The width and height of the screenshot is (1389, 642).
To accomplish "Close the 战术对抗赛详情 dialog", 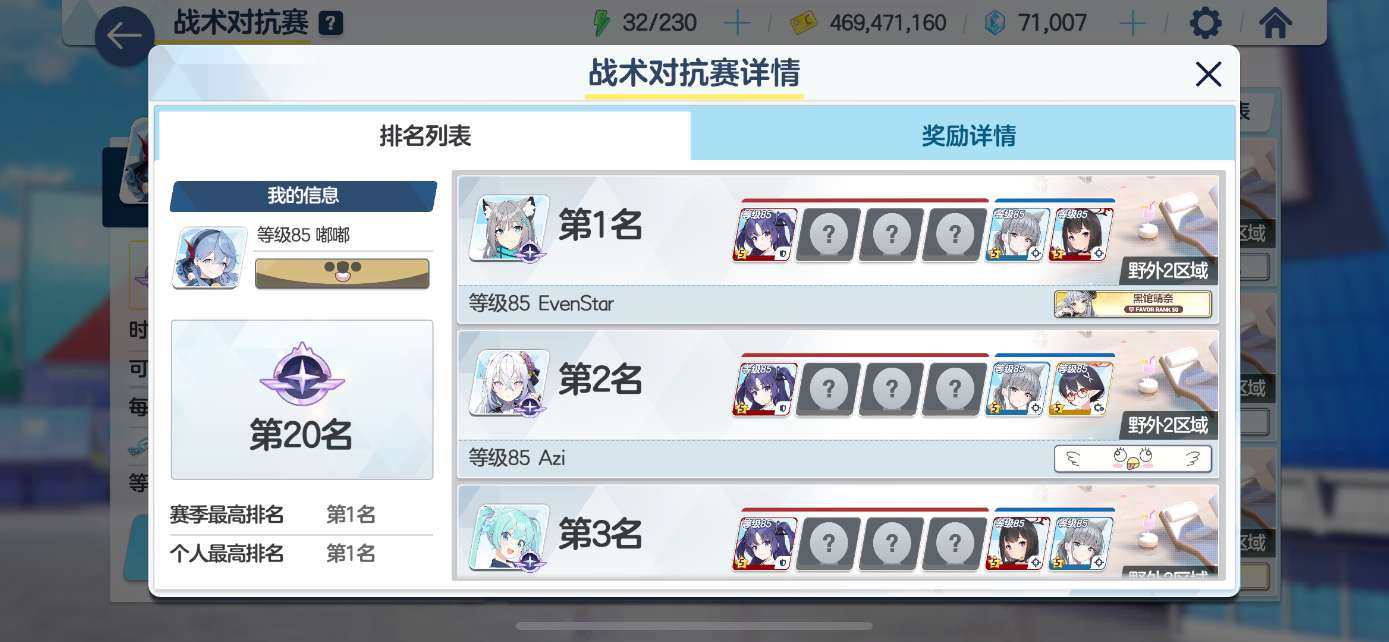I will (1208, 74).
